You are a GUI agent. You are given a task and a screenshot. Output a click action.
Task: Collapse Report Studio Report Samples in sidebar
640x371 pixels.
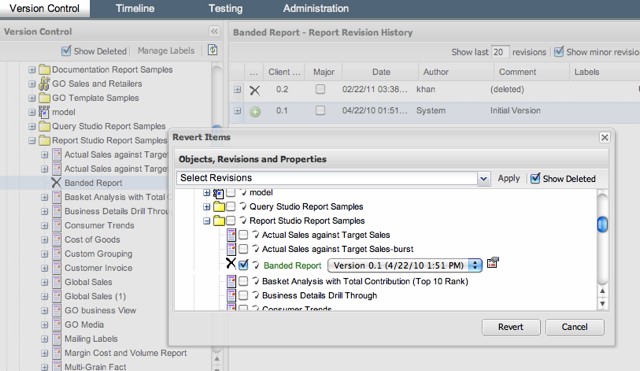point(32,140)
